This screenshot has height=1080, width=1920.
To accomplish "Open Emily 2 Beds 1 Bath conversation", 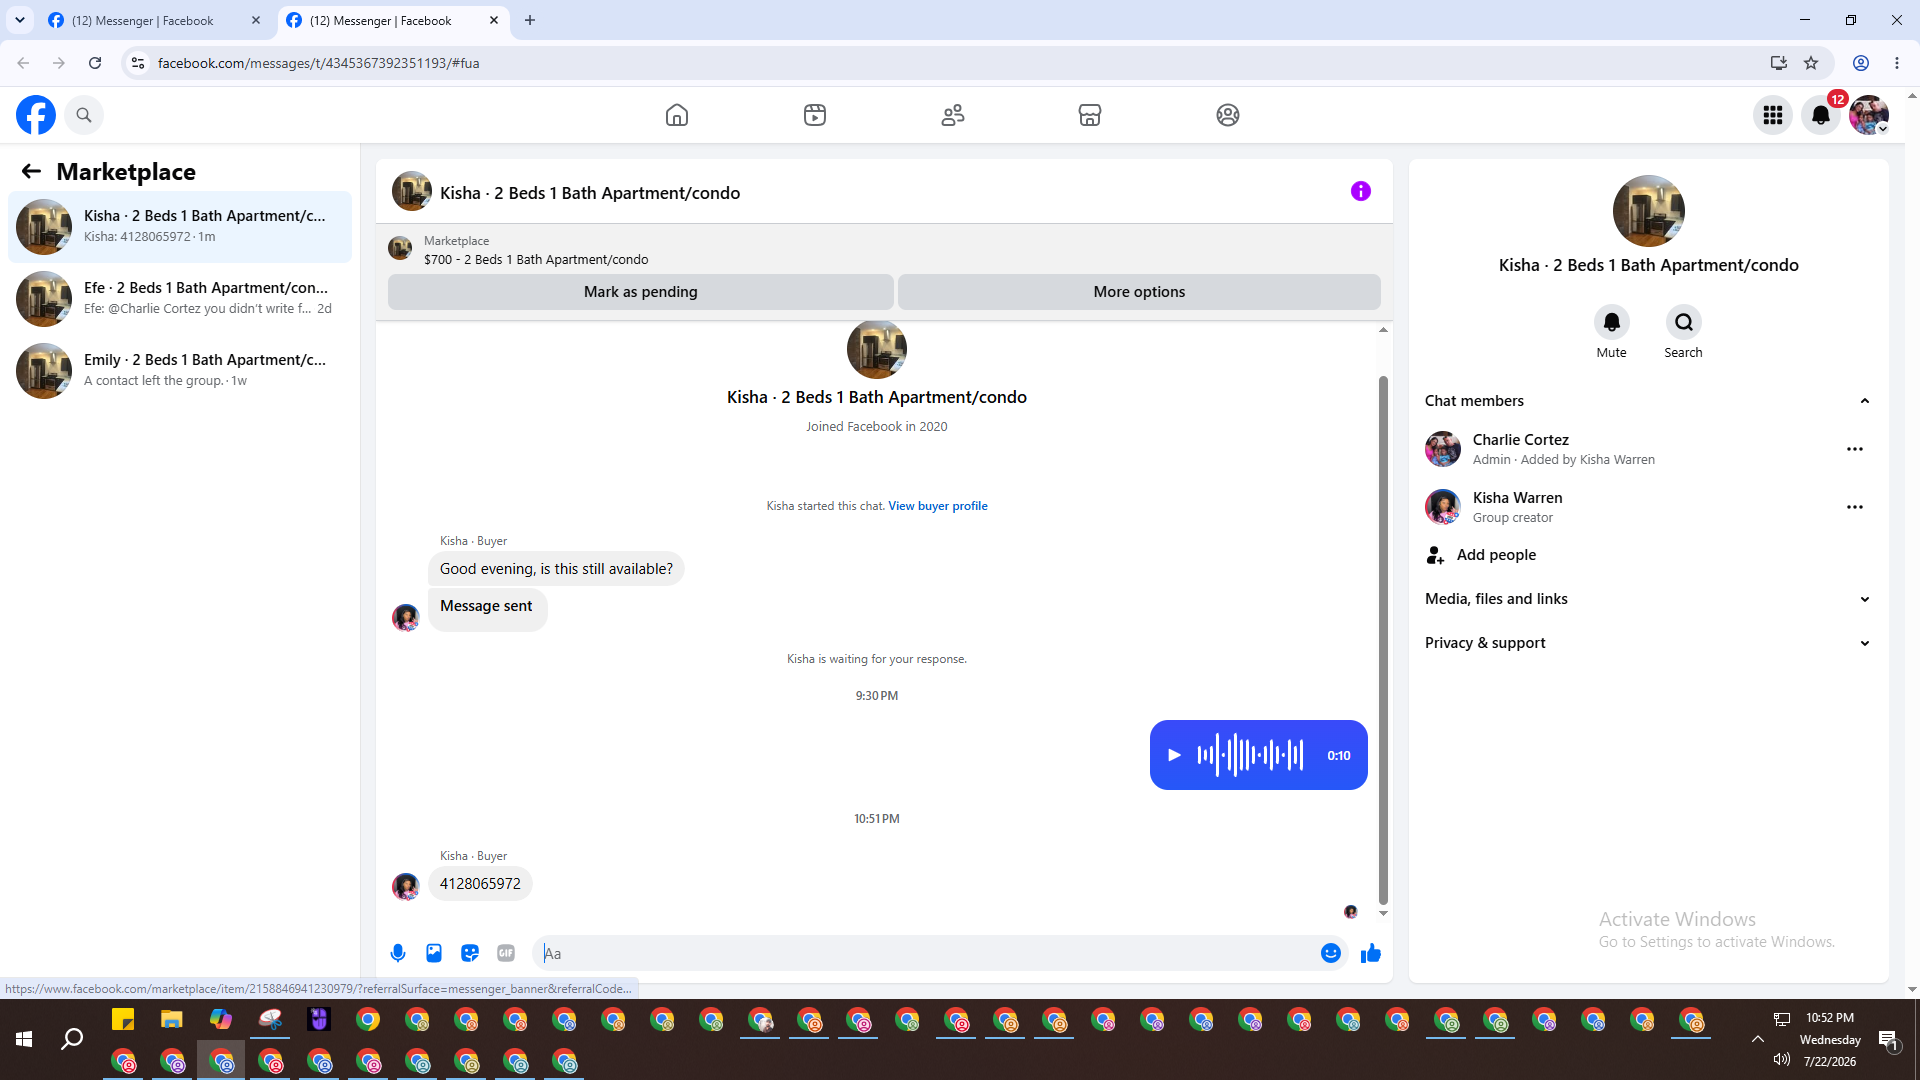I will click(x=180, y=371).
